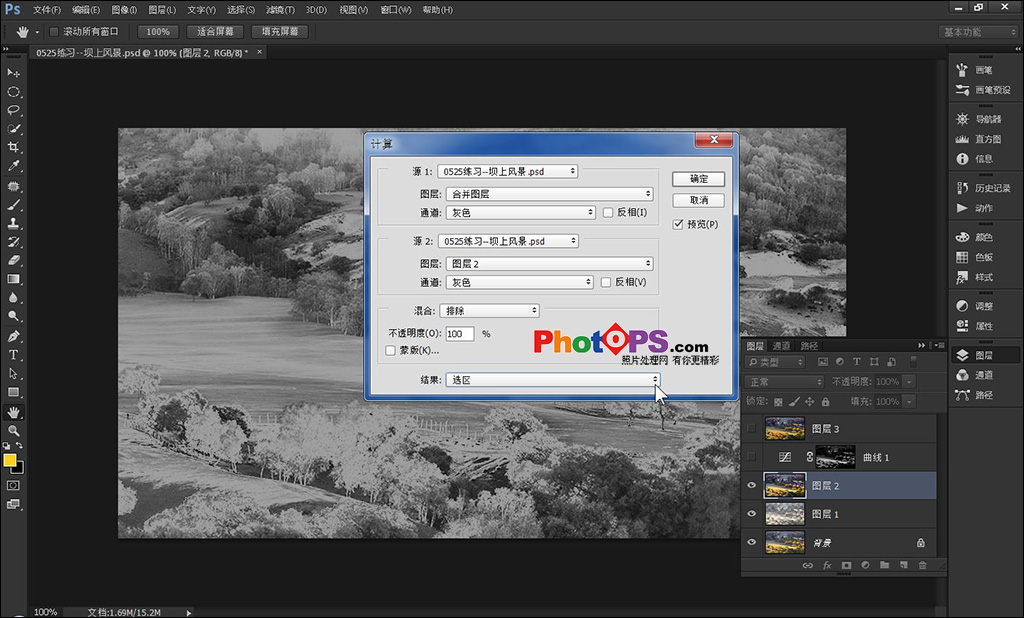Open the 图像(I) menu
1024x618 pixels.
(x=124, y=10)
